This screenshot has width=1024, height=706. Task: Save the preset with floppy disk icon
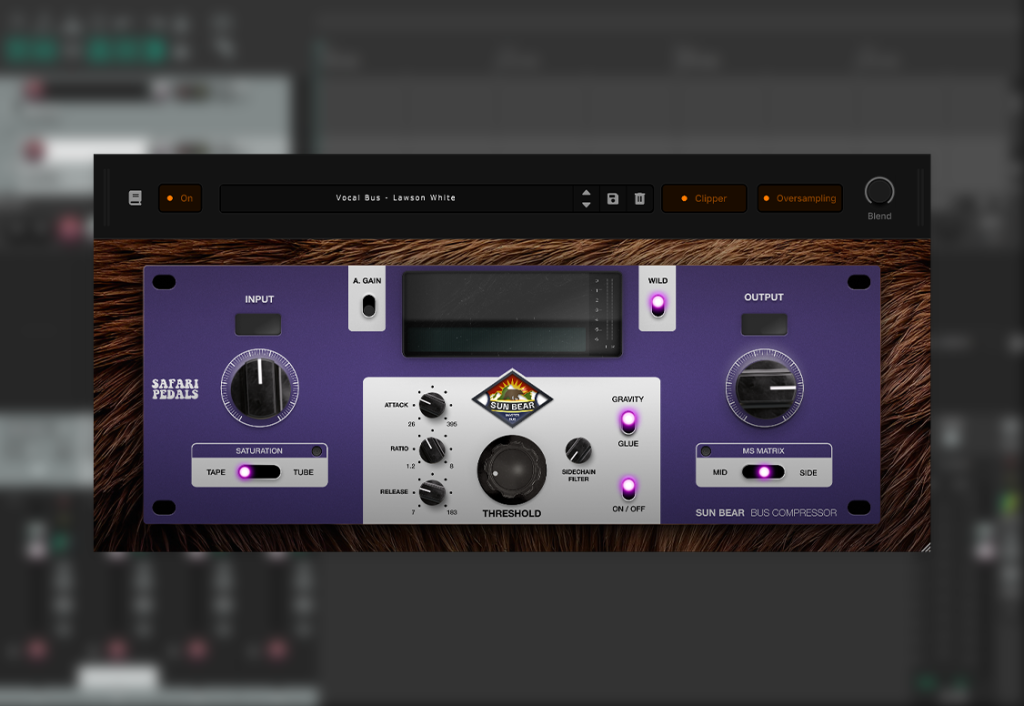point(613,199)
